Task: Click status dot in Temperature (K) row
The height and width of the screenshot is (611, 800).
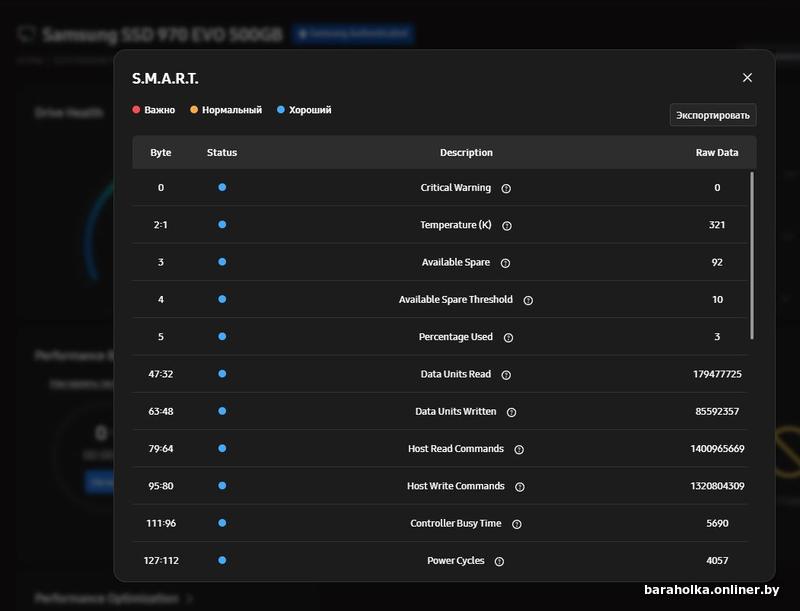Action: pos(222,224)
